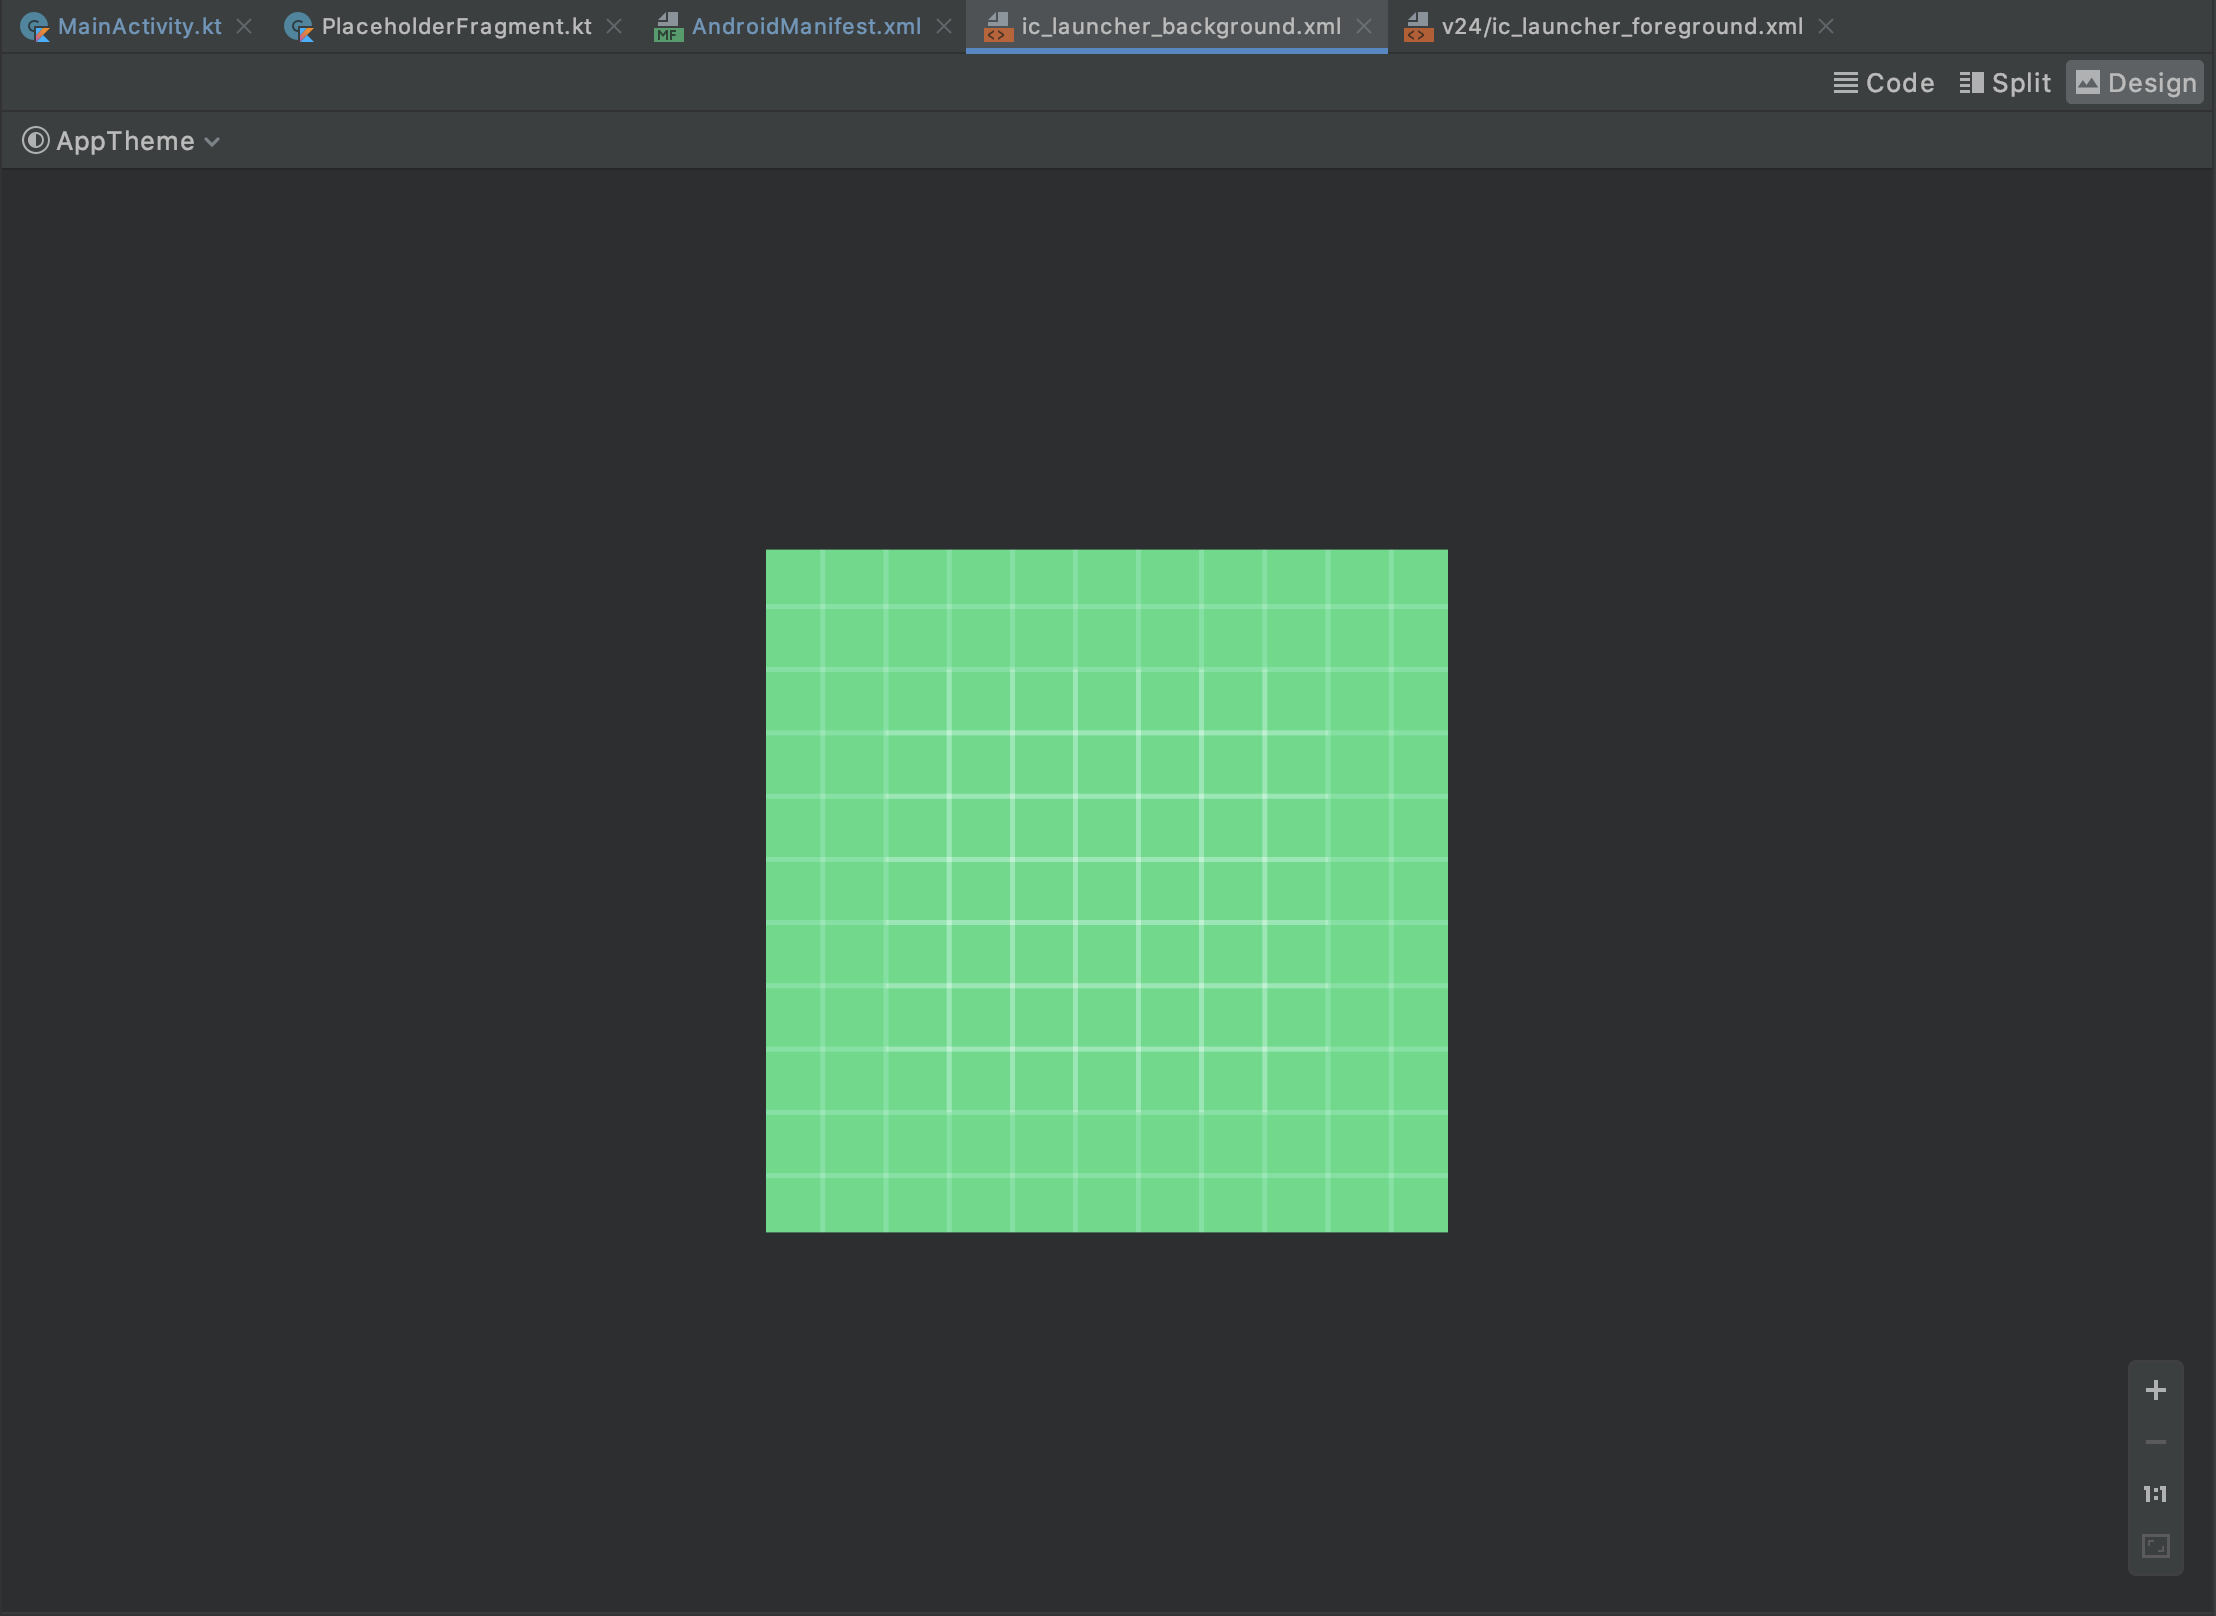Switch to Split view mode
The width and height of the screenshot is (2216, 1616).
pyautogui.click(x=2005, y=83)
